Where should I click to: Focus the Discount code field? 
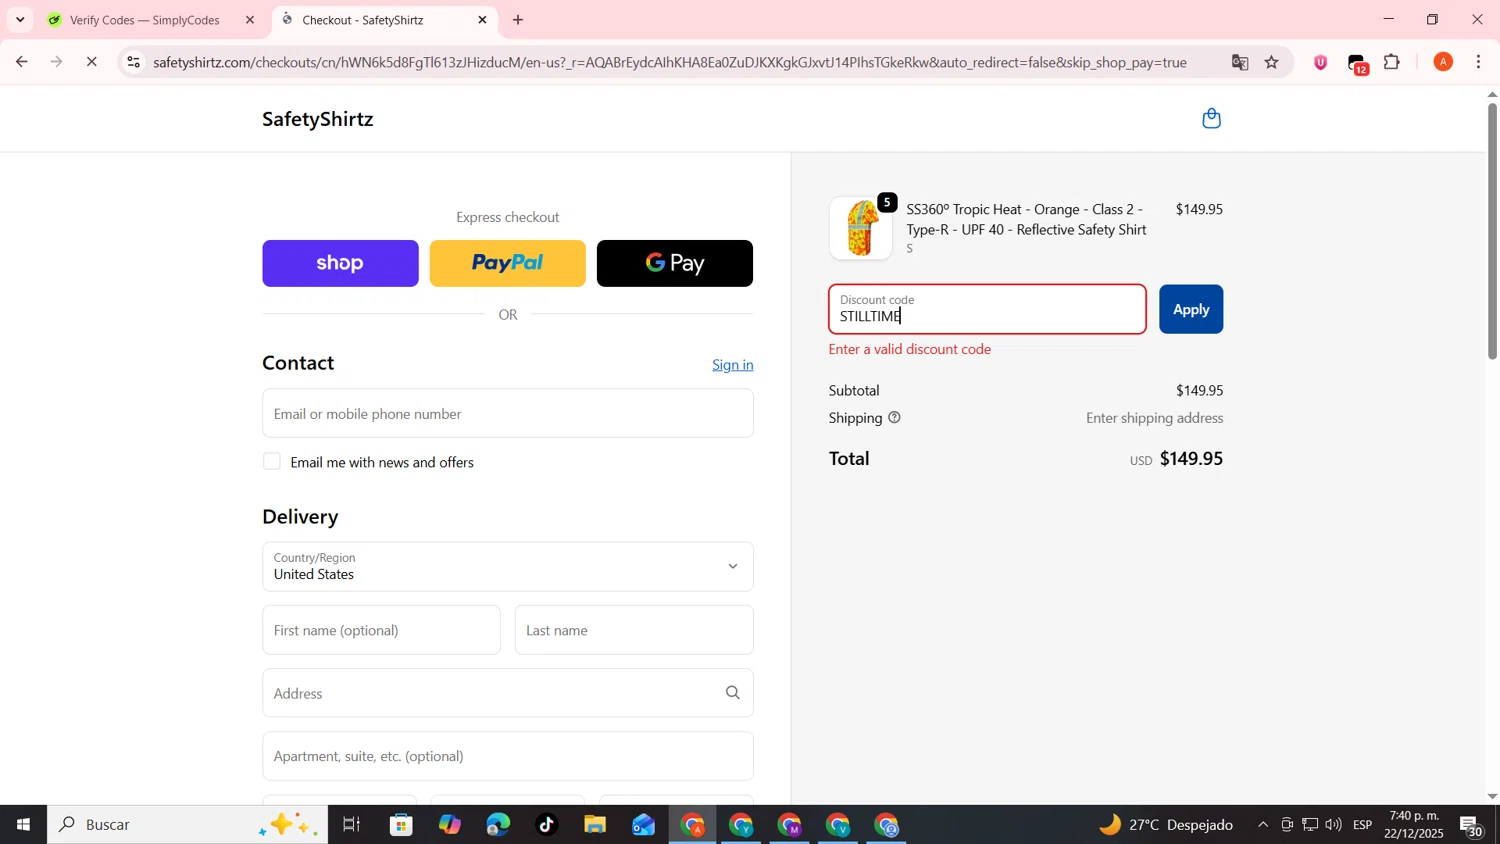(988, 309)
